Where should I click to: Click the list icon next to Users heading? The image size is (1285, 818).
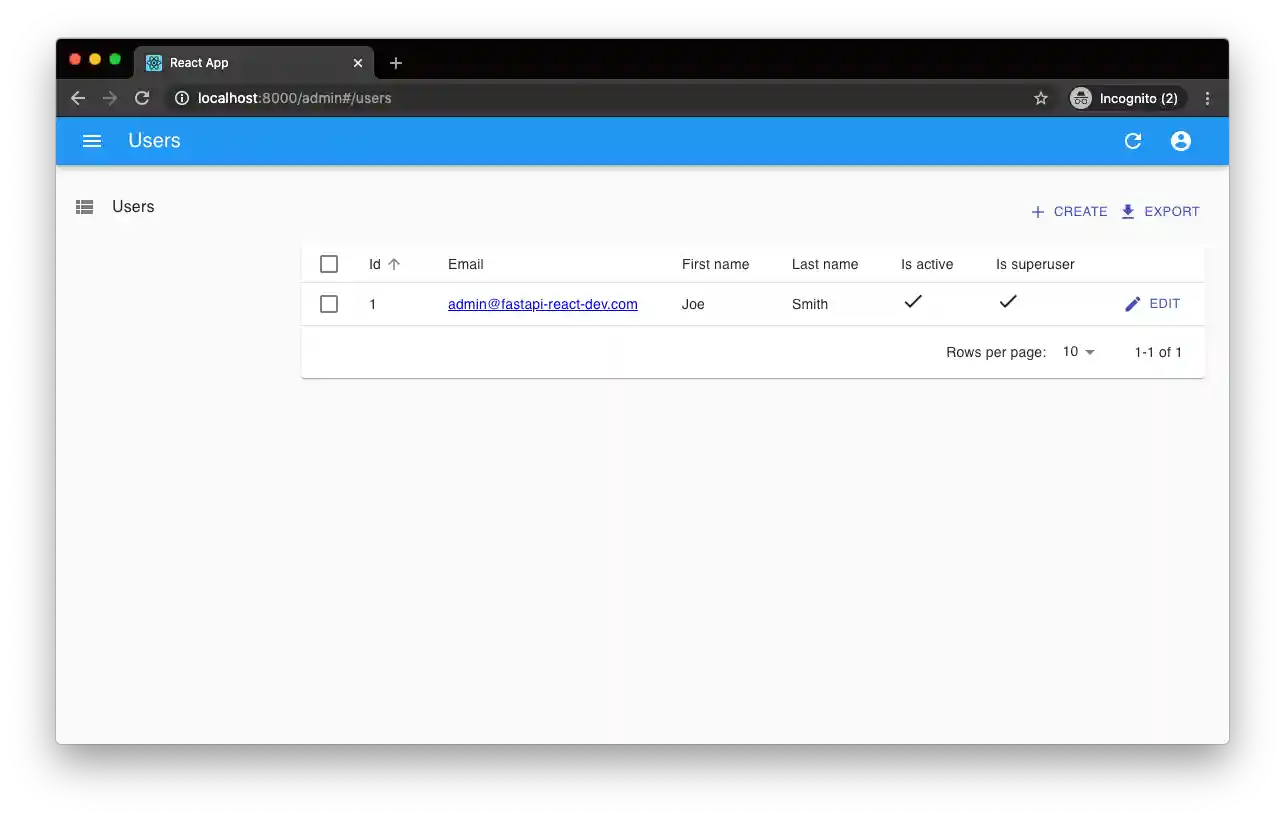[x=84, y=206]
